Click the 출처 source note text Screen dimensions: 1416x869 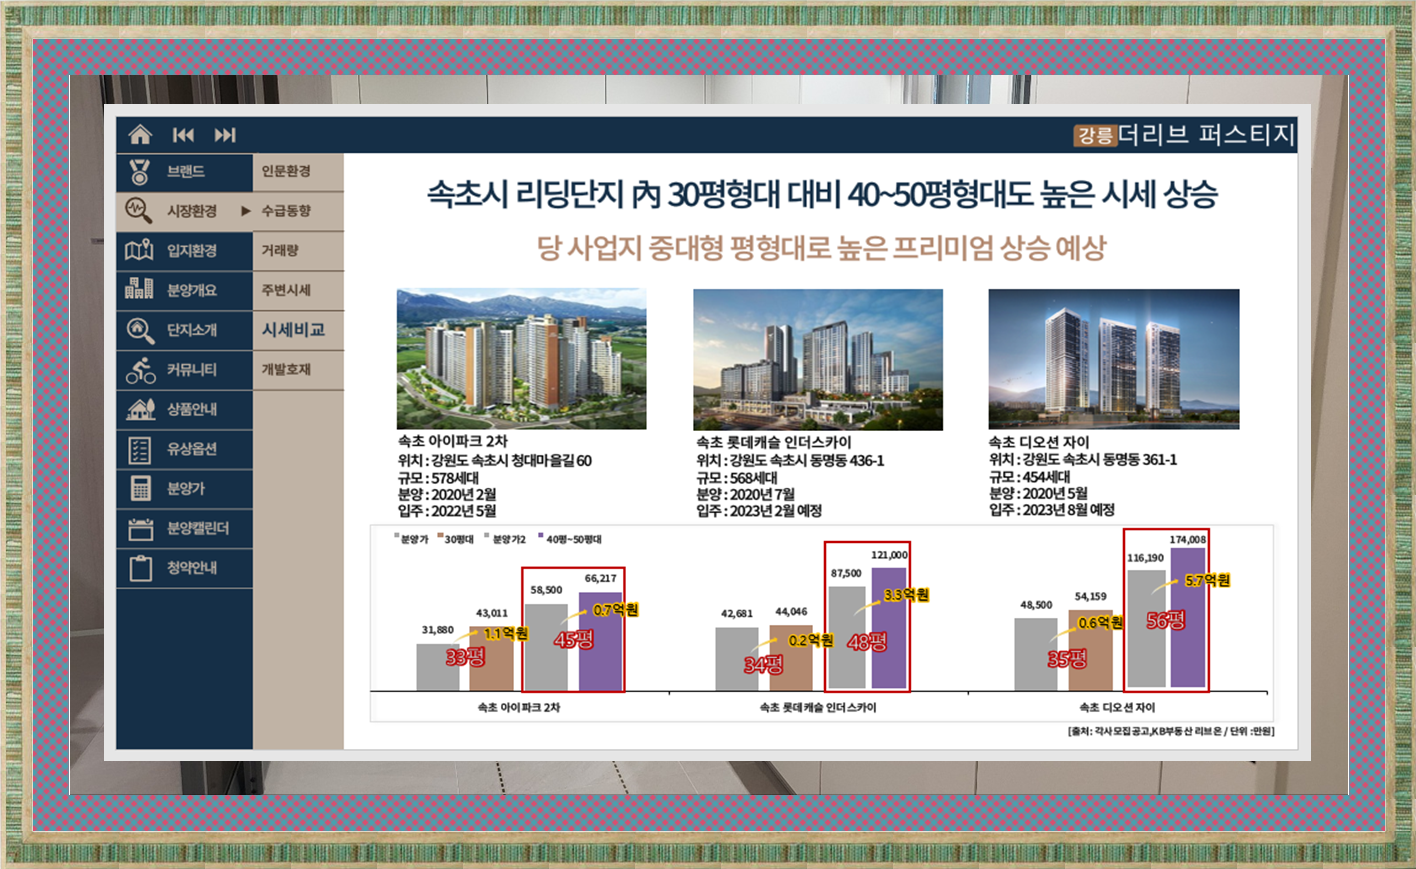[x=1171, y=732]
